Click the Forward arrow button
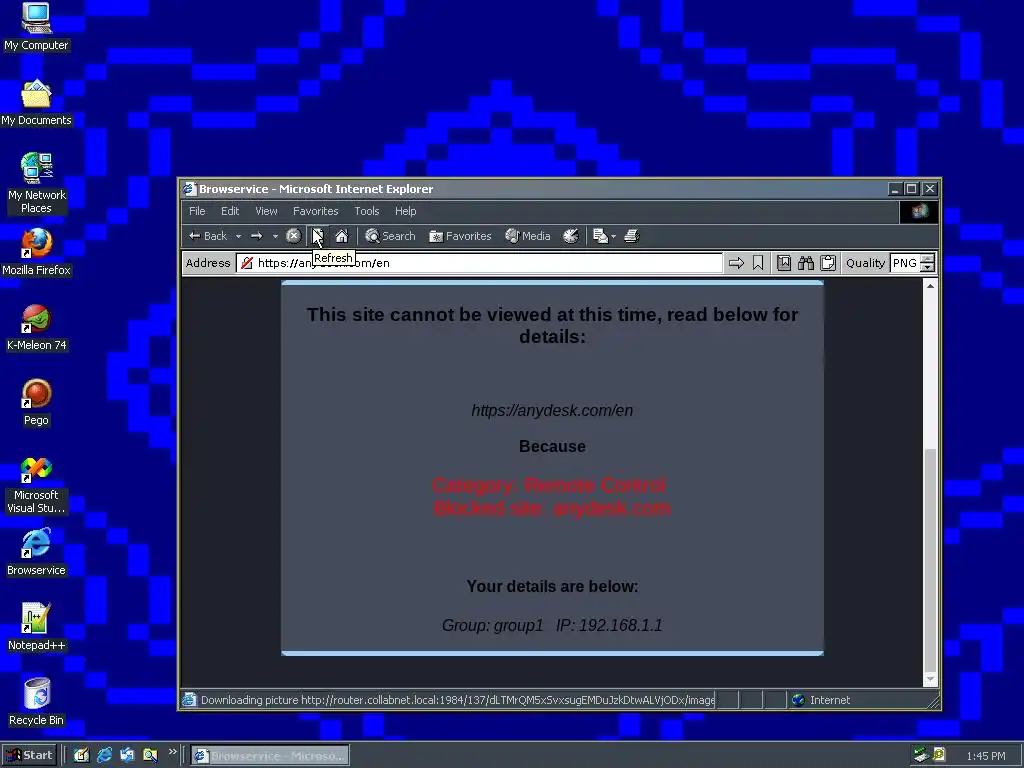This screenshot has width=1024, height=768. [257, 236]
